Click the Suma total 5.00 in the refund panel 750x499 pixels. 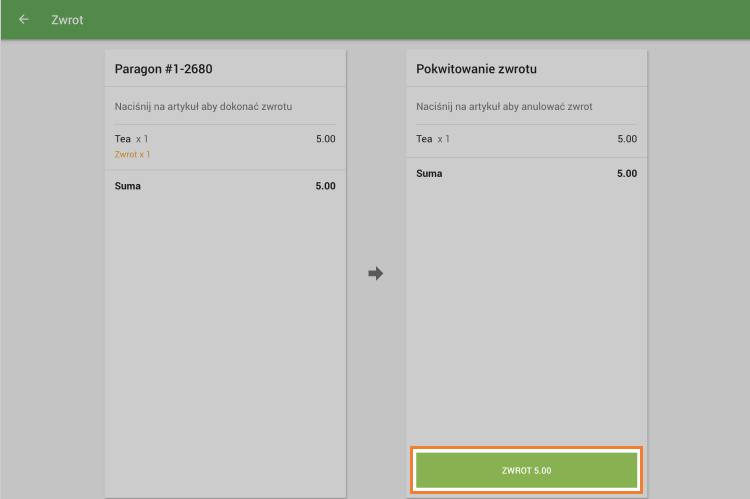(627, 173)
